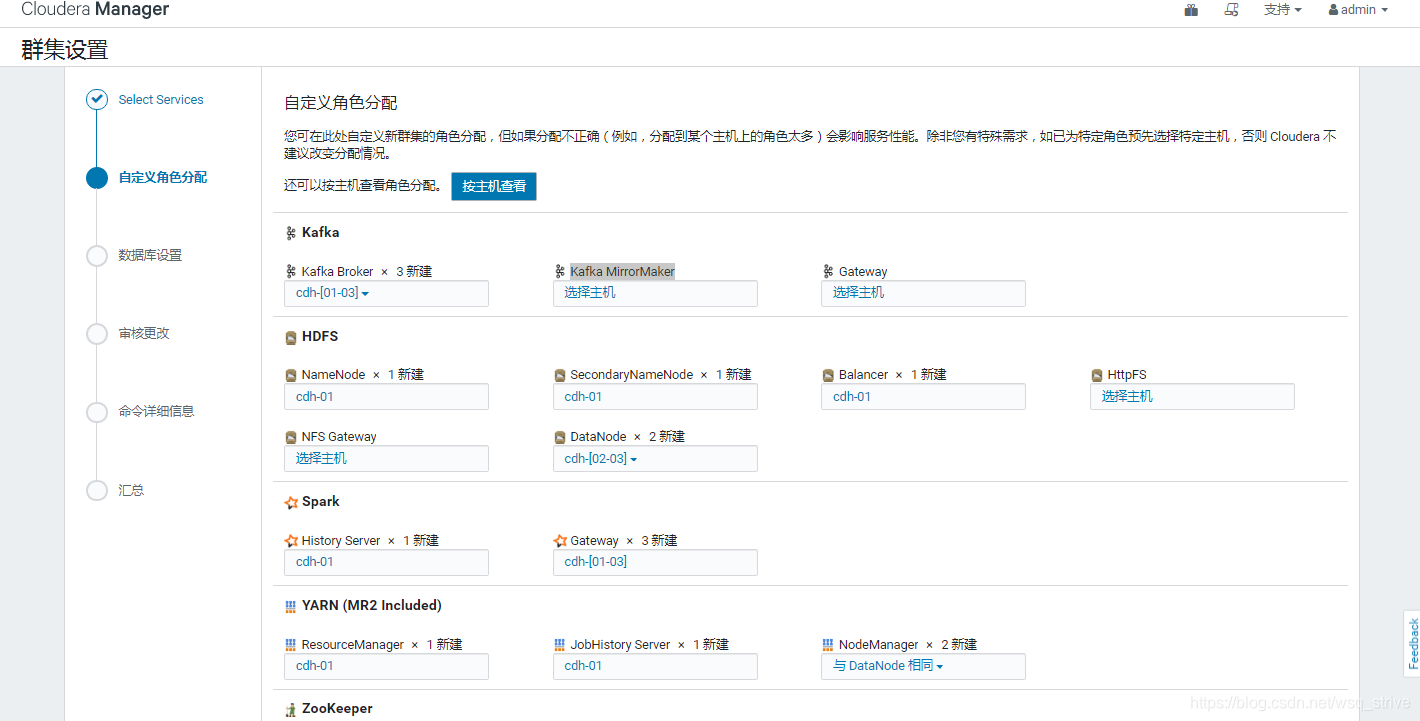Click the Kafka service icon
The width and height of the screenshot is (1420, 721).
click(291, 233)
